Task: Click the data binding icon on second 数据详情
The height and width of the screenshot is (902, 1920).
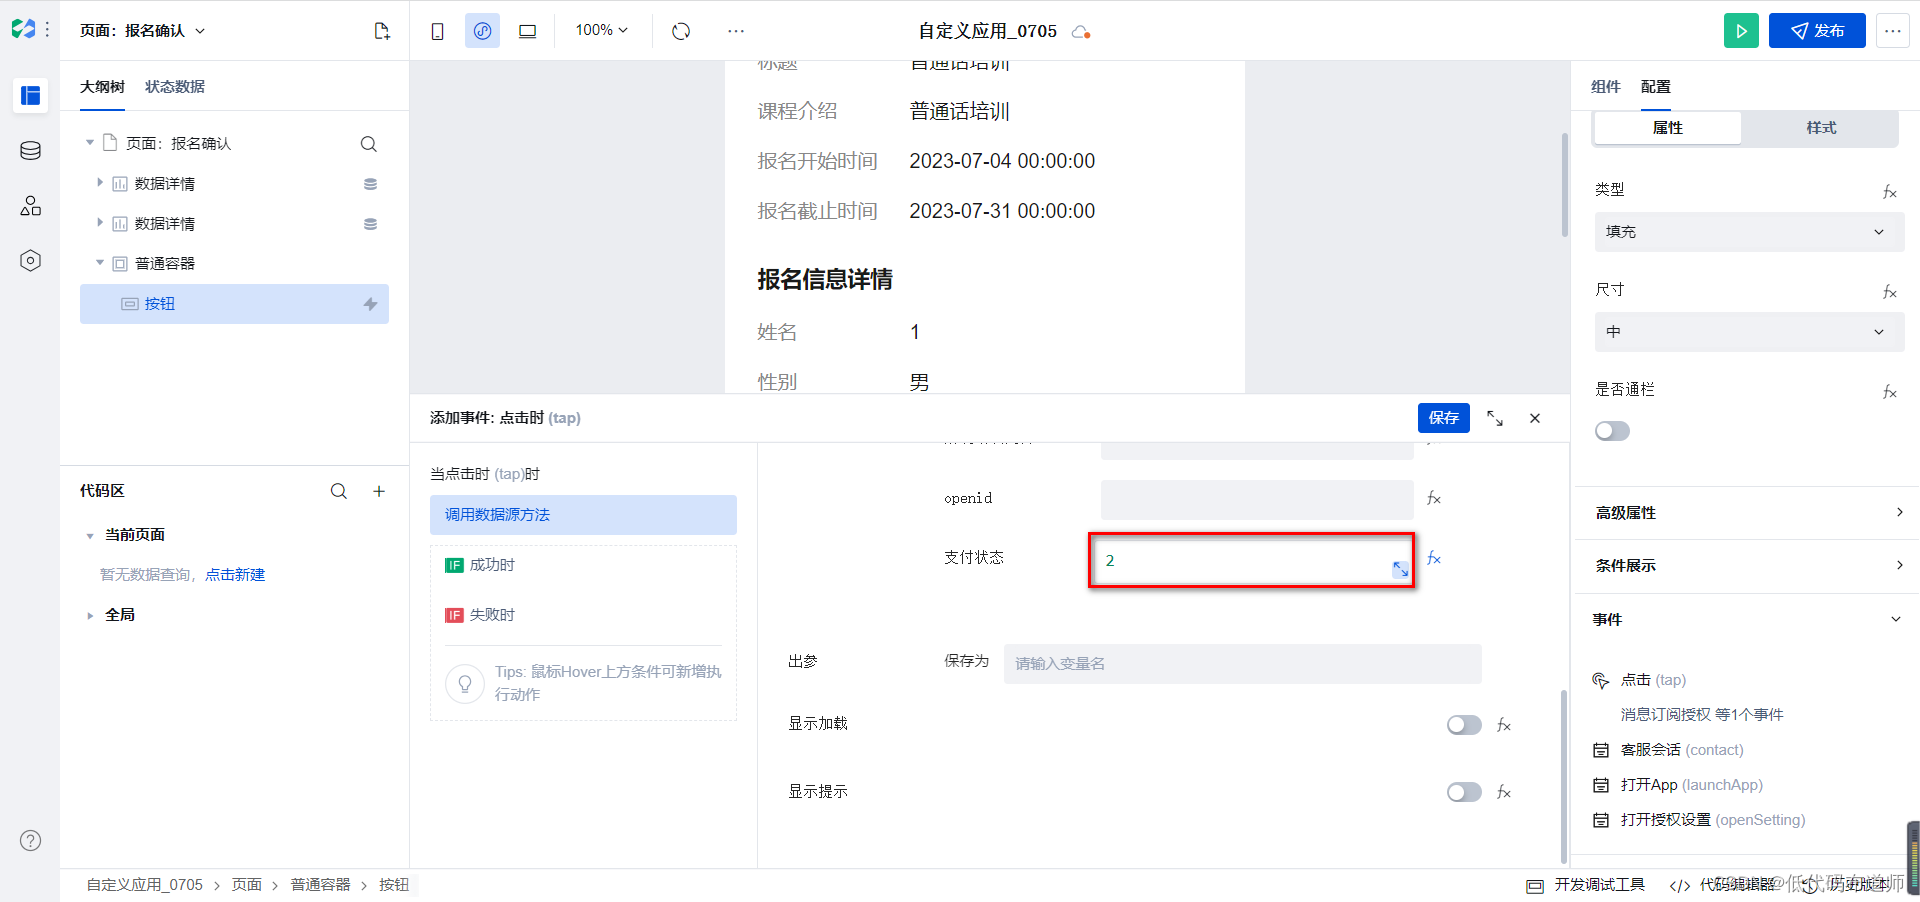Action: pos(370,224)
